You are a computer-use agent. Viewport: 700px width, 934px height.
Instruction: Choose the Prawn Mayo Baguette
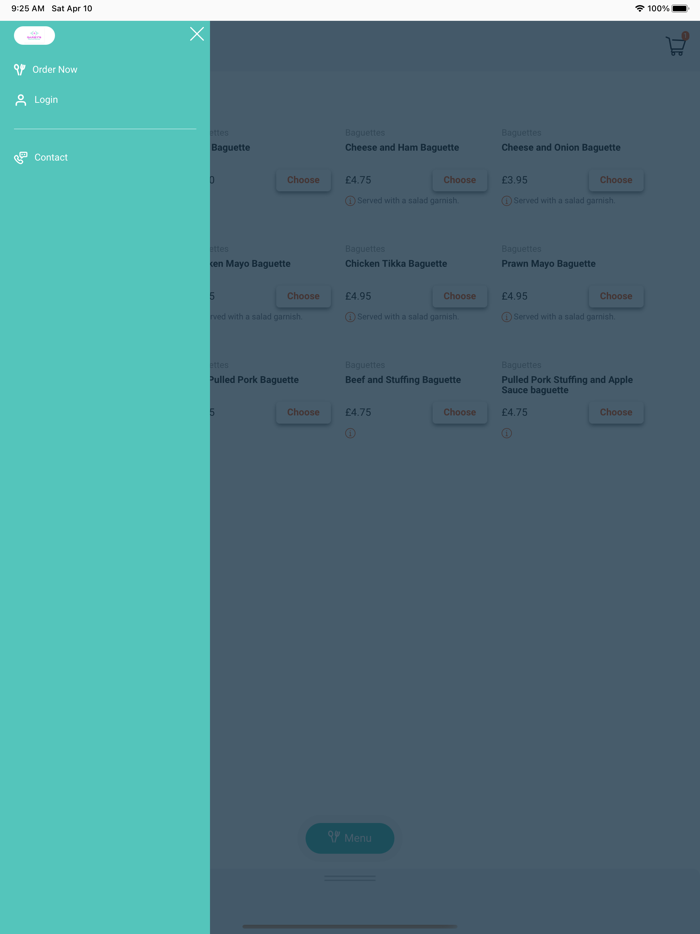click(616, 296)
